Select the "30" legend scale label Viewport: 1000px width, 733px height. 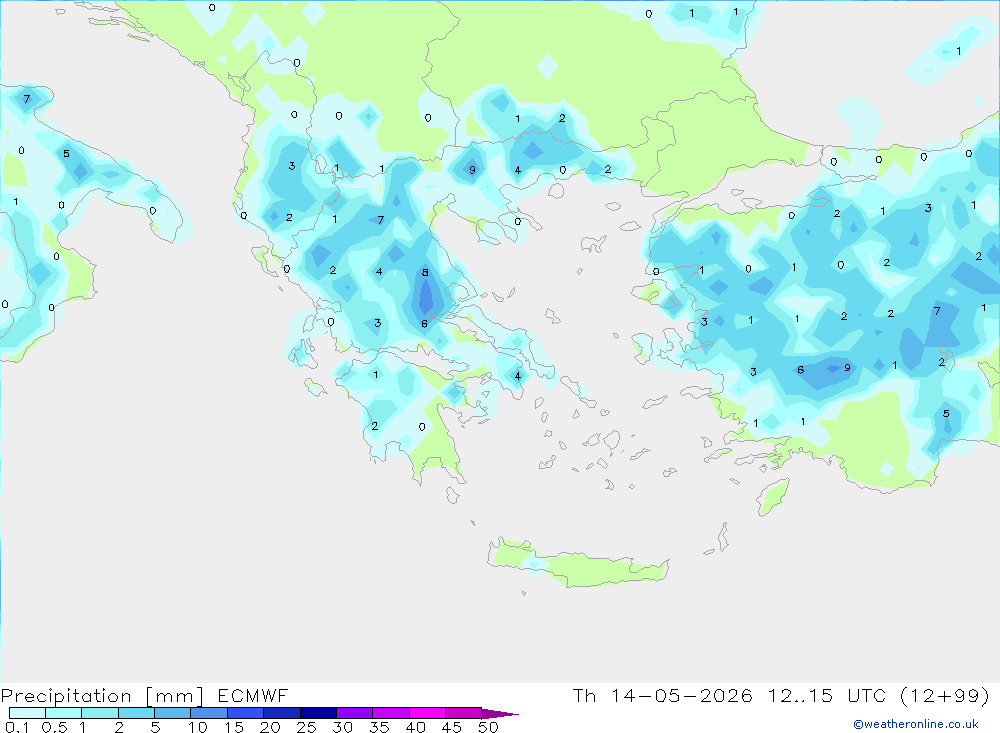[342, 727]
